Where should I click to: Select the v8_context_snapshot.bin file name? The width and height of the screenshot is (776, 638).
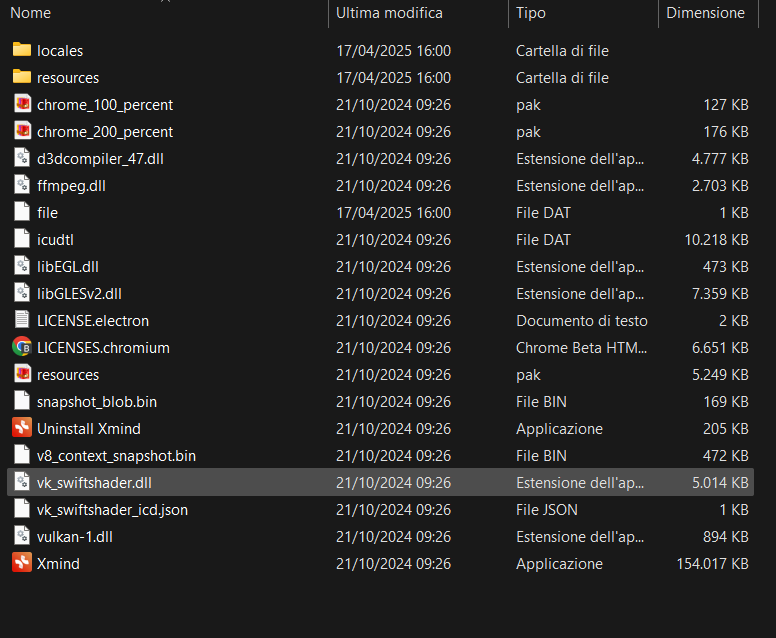click(116, 455)
